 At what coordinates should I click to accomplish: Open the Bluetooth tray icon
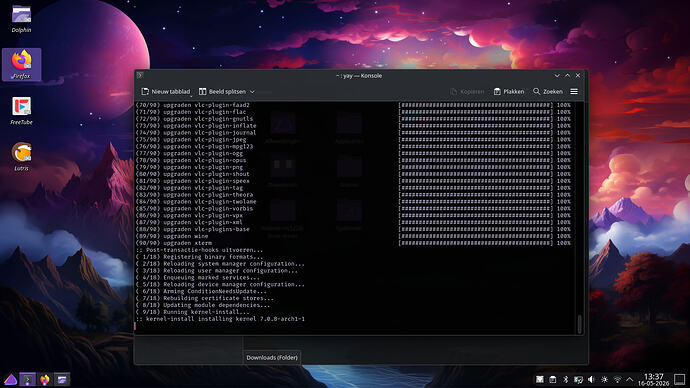(x=565, y=379)
